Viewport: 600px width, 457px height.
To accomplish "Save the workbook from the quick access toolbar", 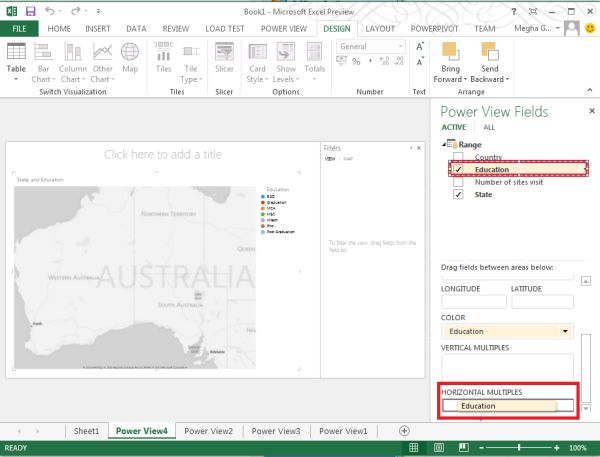I will click(x=29, y=11).
